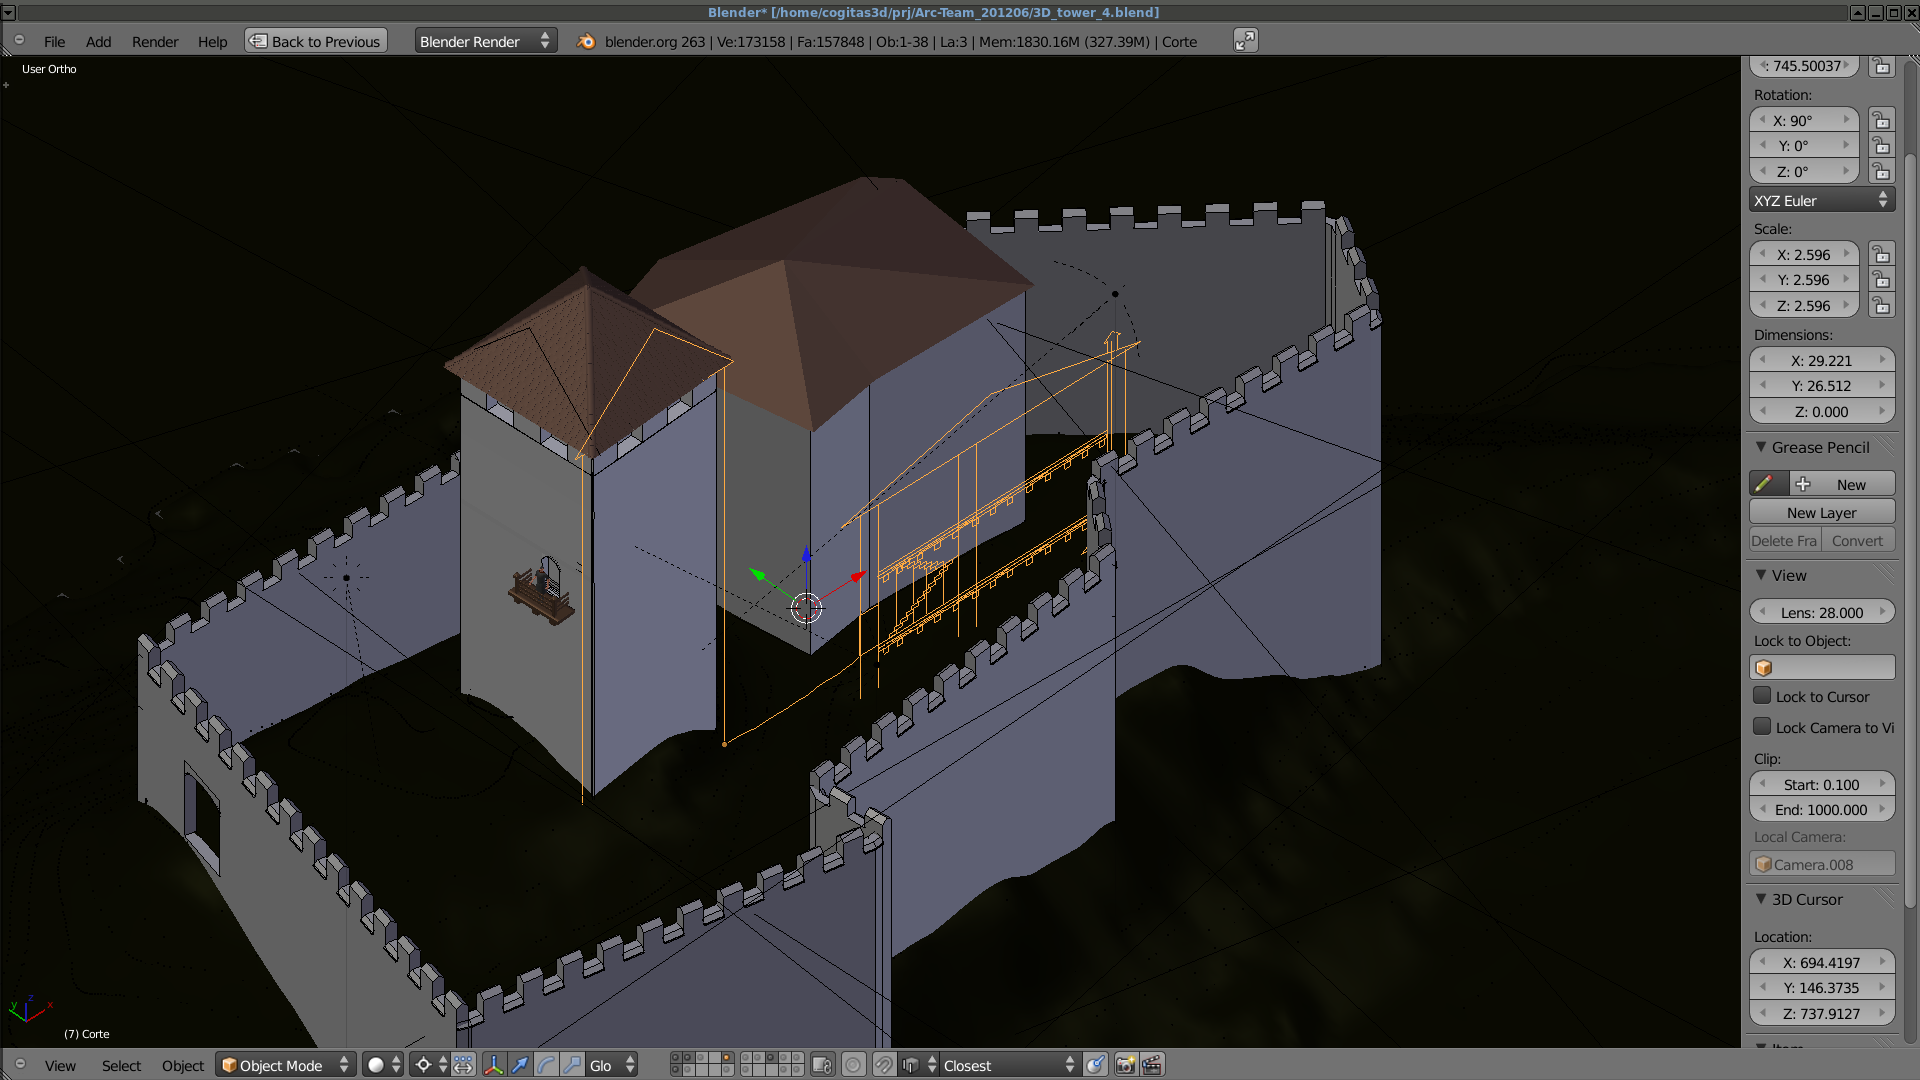Image resolution: width=1920 pixels, height=1080 pixels.
Task: Open the XYZ Euler rotation mode dropdown
Action: coord(1821,200)
